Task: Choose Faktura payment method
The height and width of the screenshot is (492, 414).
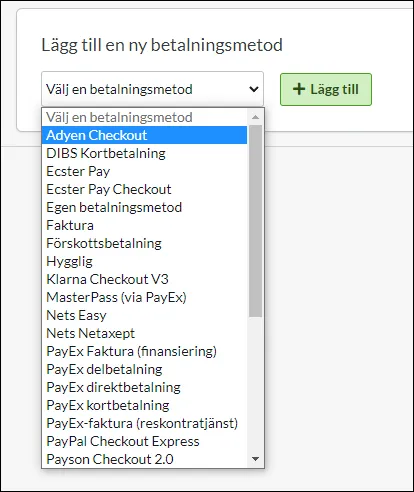Action: coord(144,225)
